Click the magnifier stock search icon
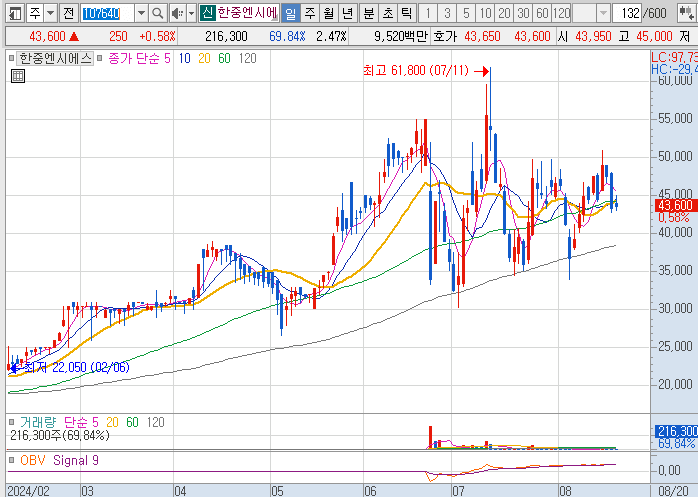This screenshot has height=497, width=698. click(157, 13)
